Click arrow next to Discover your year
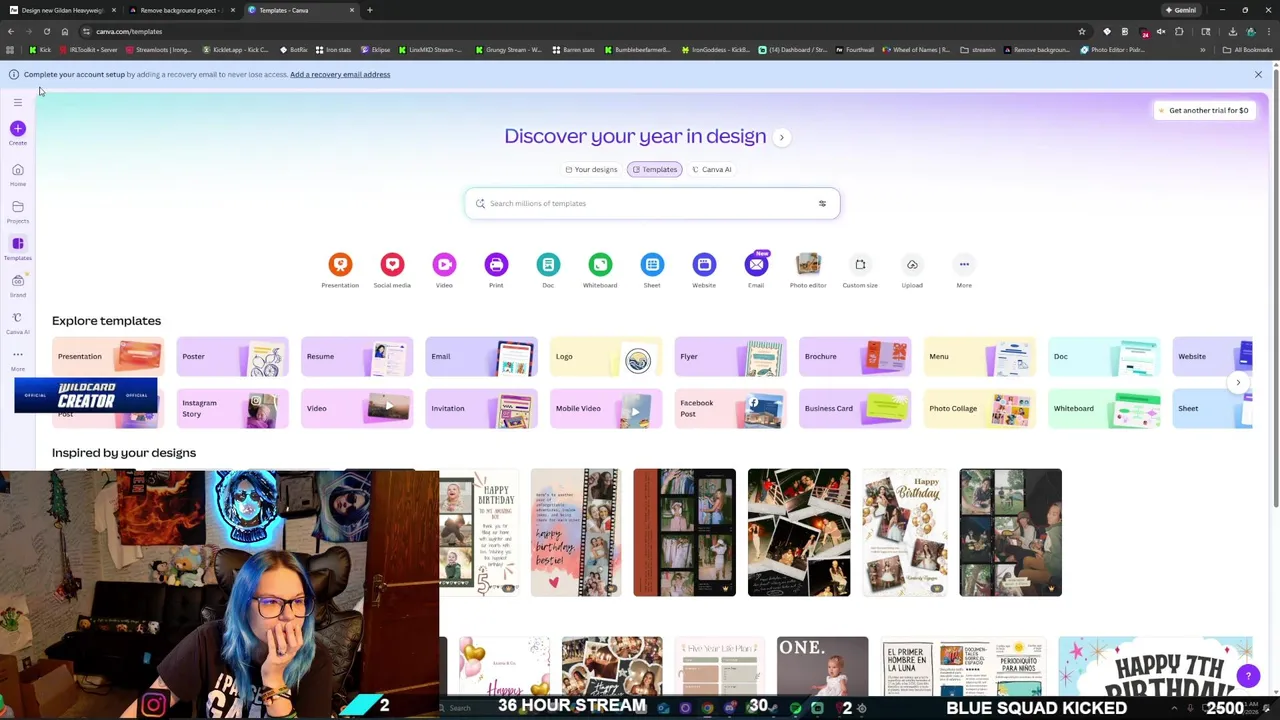Image resolution: width=1280 pixels, height=720 pixels. pos(782,137)
